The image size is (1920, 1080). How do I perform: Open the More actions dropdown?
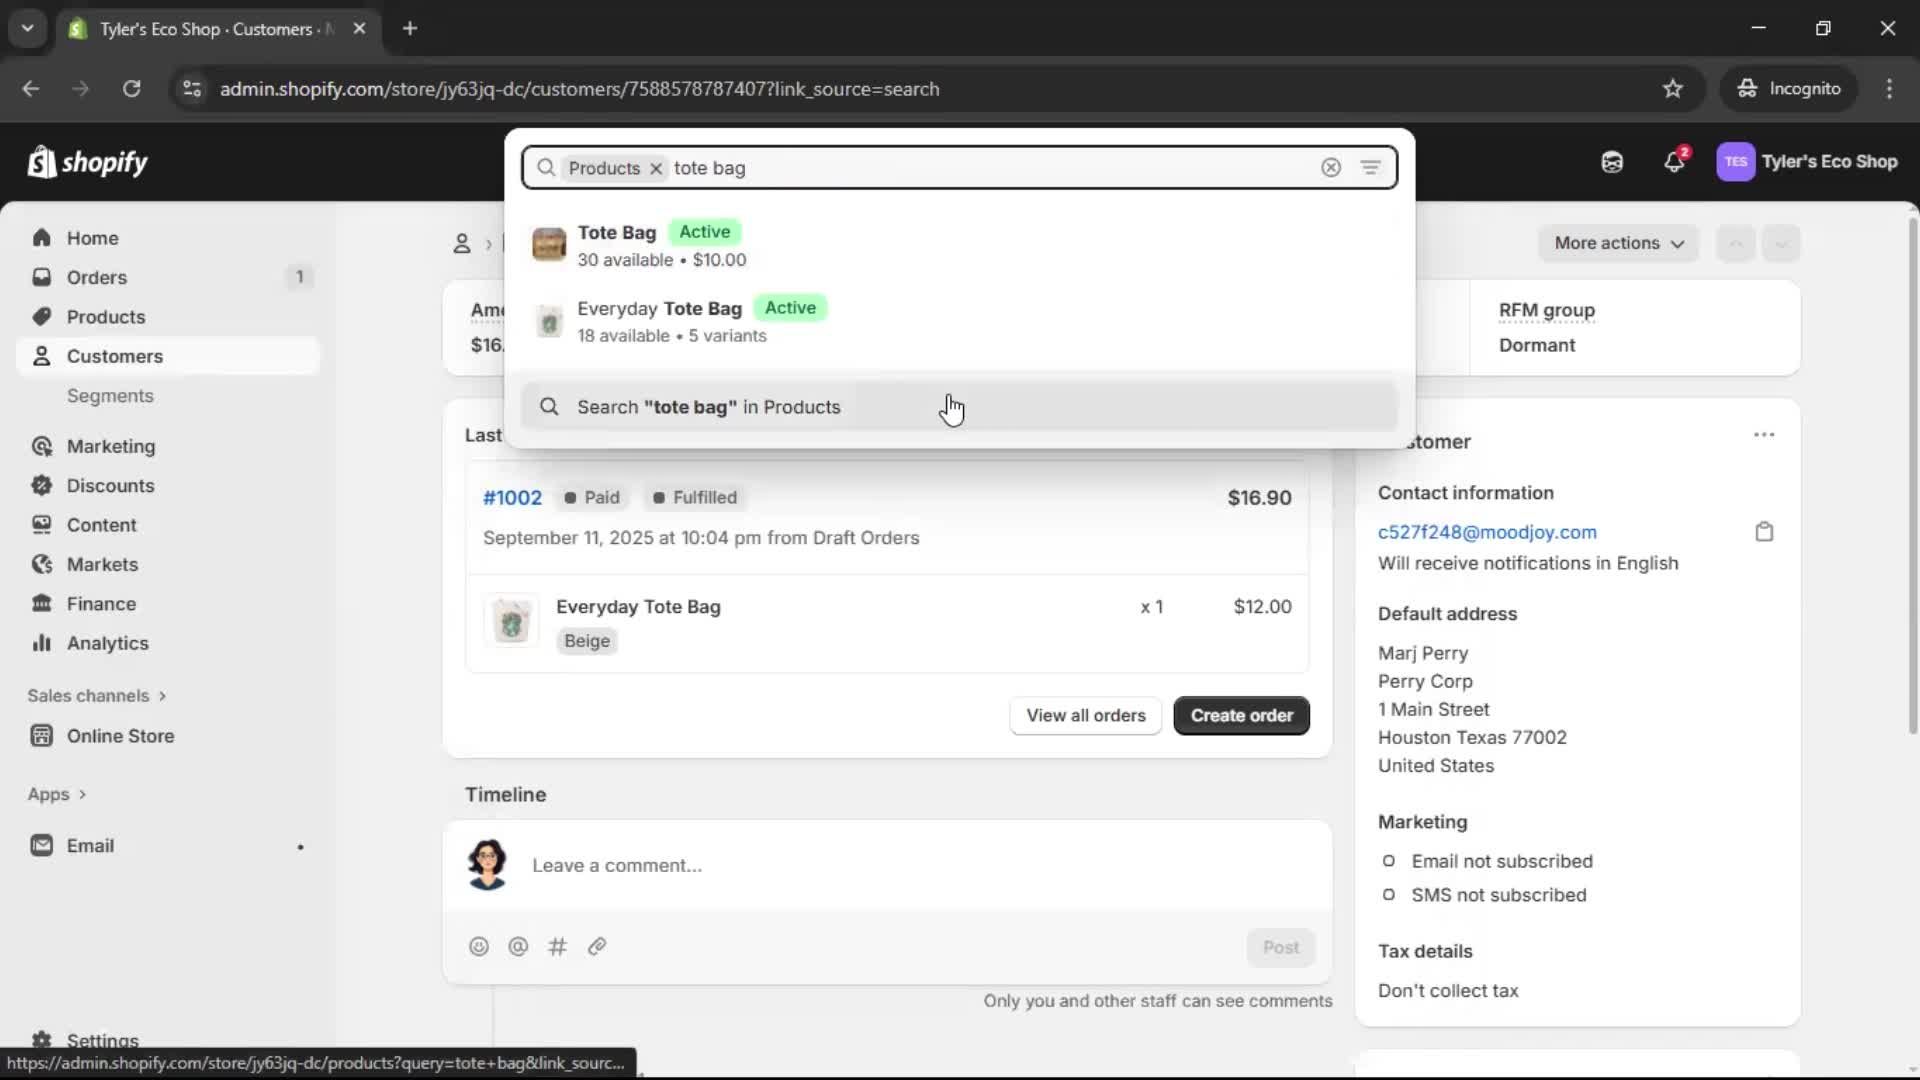pyautogui.click(x=1618, y=243)
